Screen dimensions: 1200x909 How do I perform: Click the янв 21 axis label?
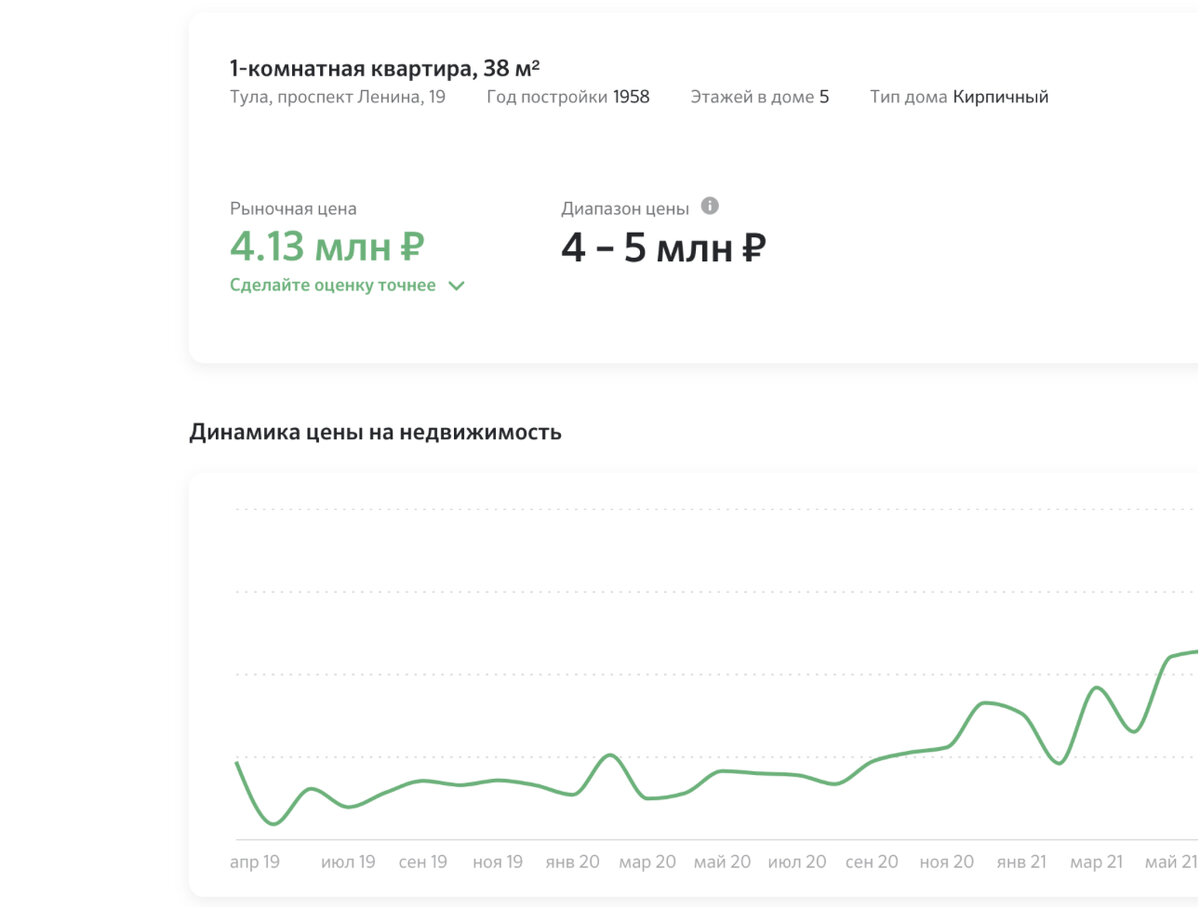[x=1022, y=862]
